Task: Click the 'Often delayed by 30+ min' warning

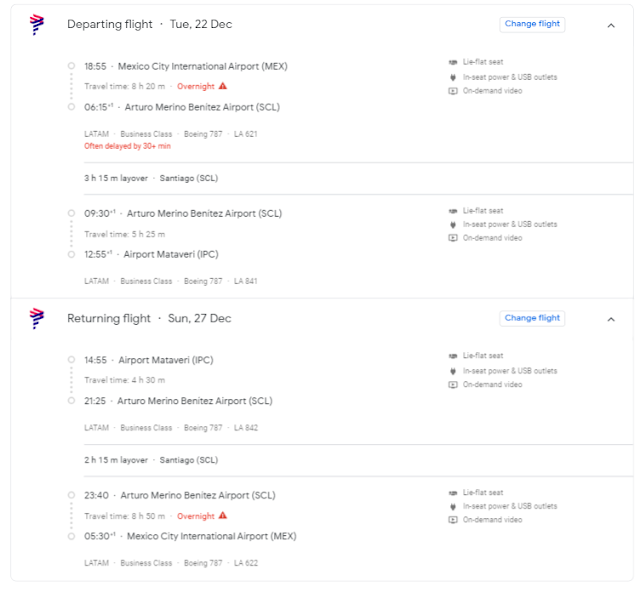Action: tap(127, 146)
